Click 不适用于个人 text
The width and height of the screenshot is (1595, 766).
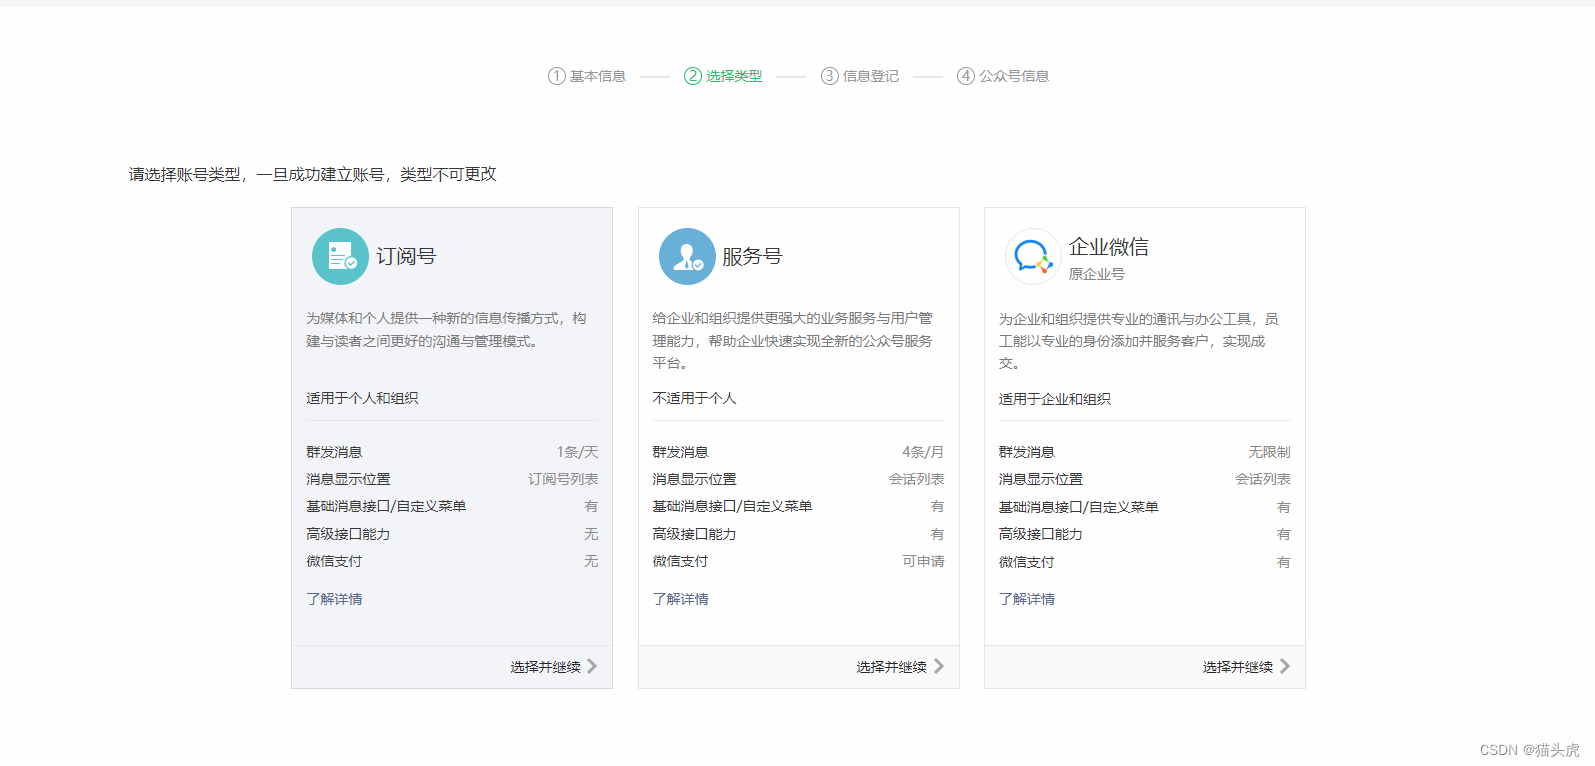695,398
